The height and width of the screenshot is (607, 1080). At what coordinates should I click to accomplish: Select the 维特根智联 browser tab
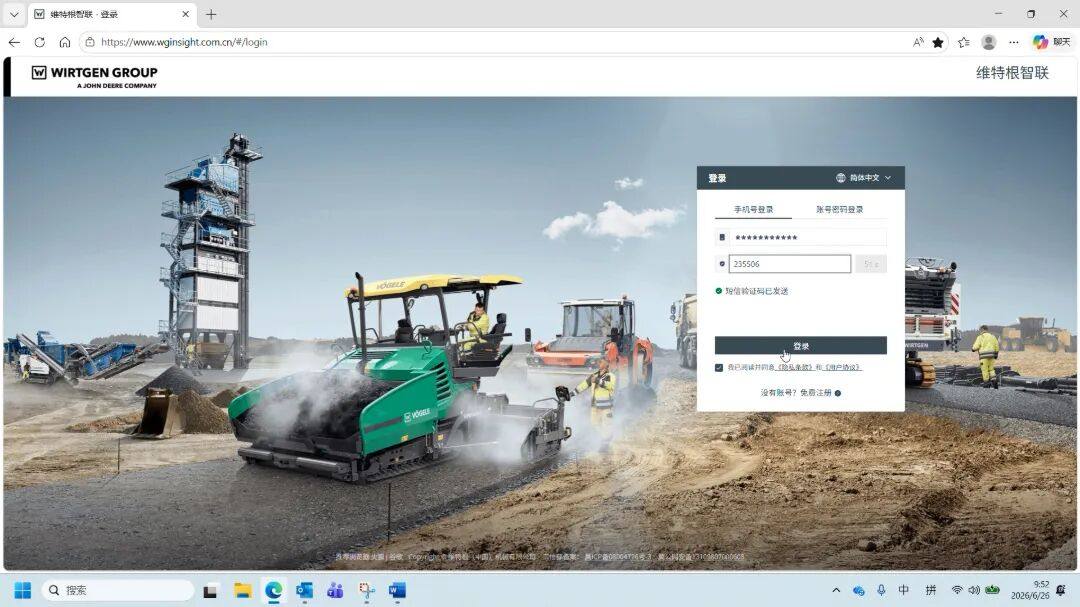pyautogui.click(x=111, y=14)
